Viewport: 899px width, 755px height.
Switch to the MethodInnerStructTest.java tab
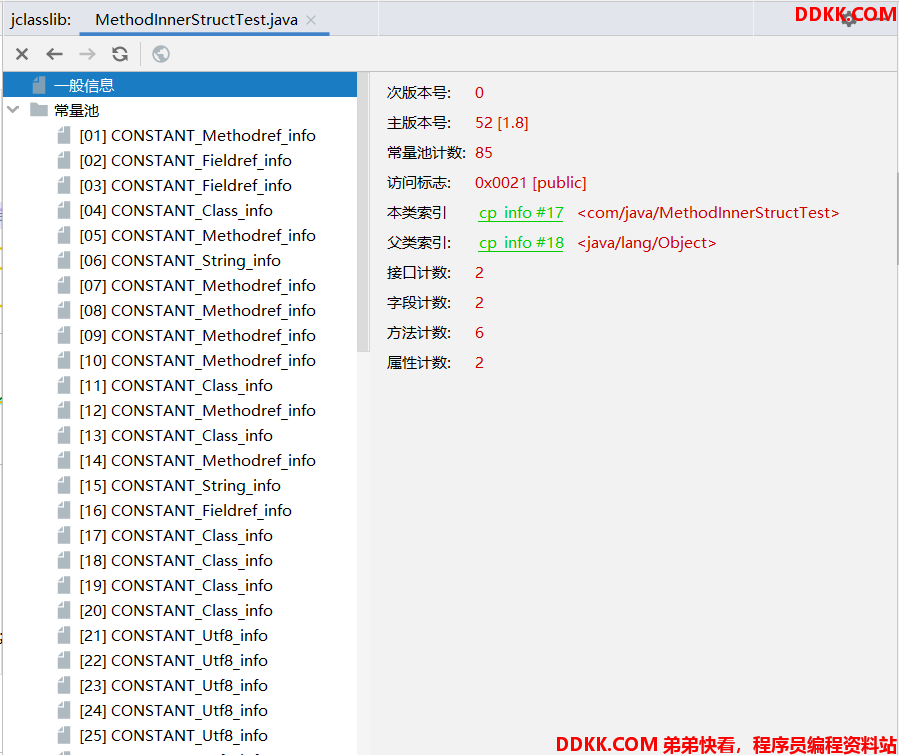[197, 20]
